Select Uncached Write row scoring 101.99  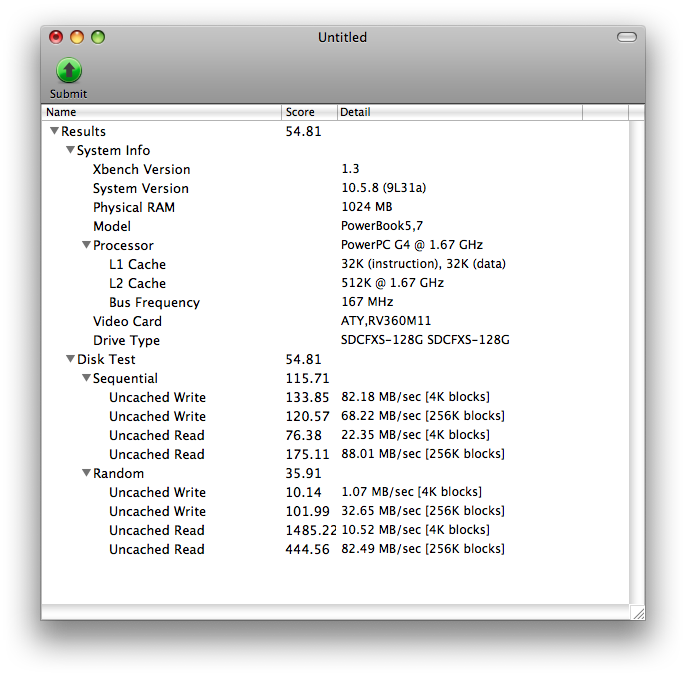point(336,511)
